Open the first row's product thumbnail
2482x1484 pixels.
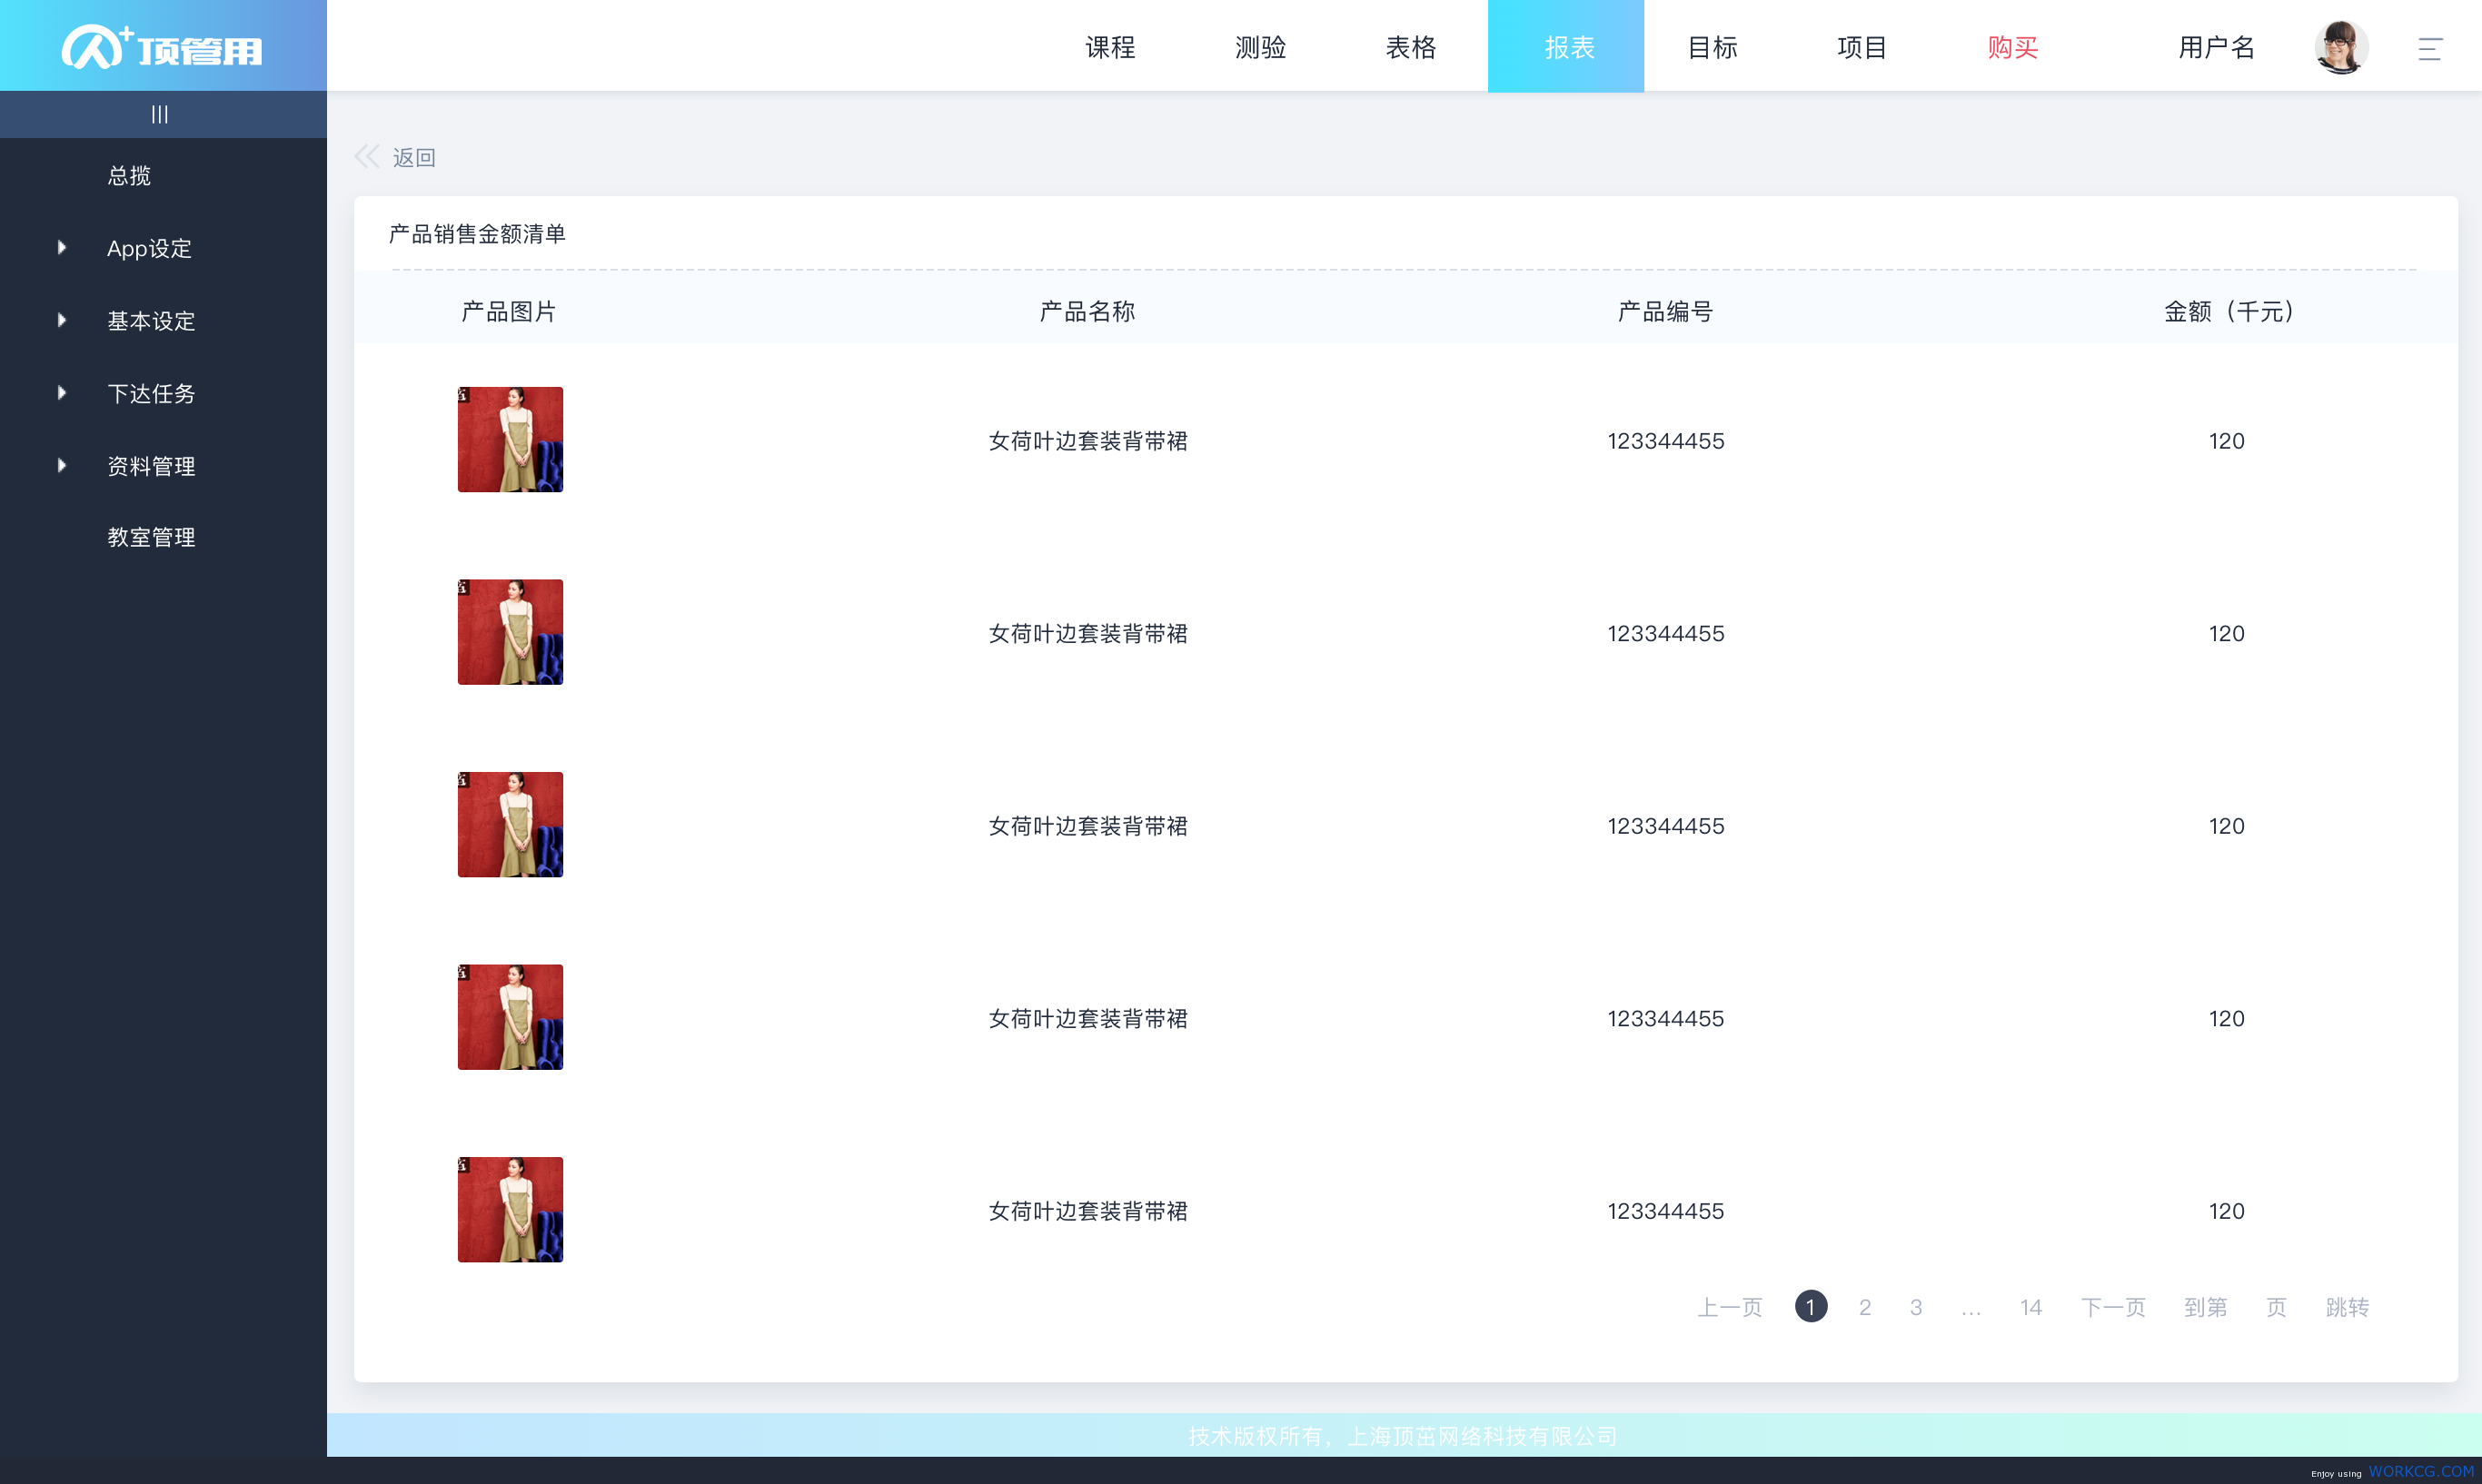[510, 439]
